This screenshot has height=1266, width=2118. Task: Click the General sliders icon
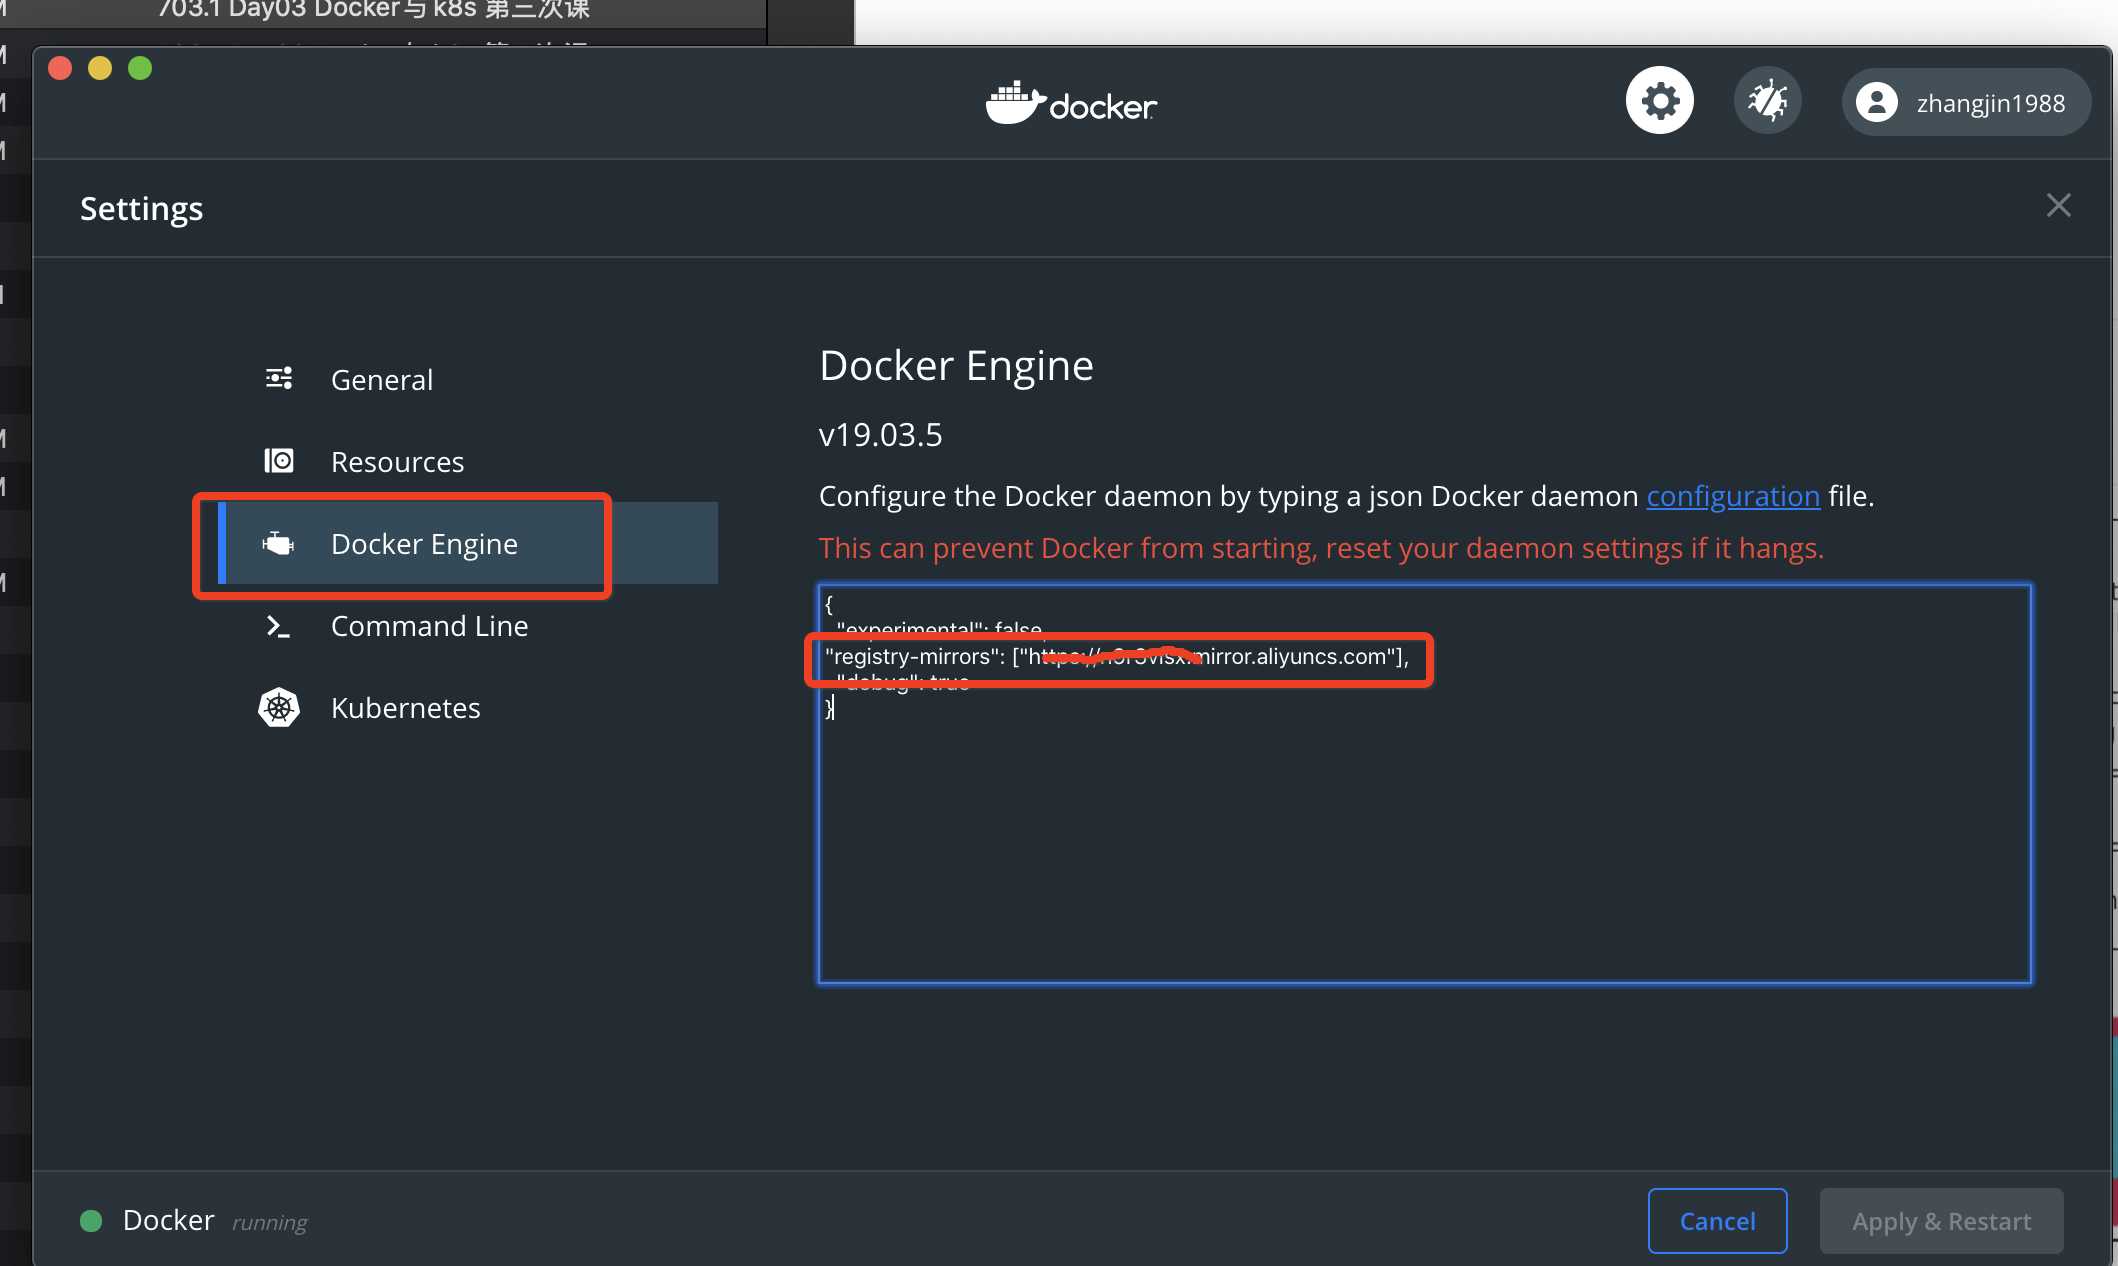point(279,379)
